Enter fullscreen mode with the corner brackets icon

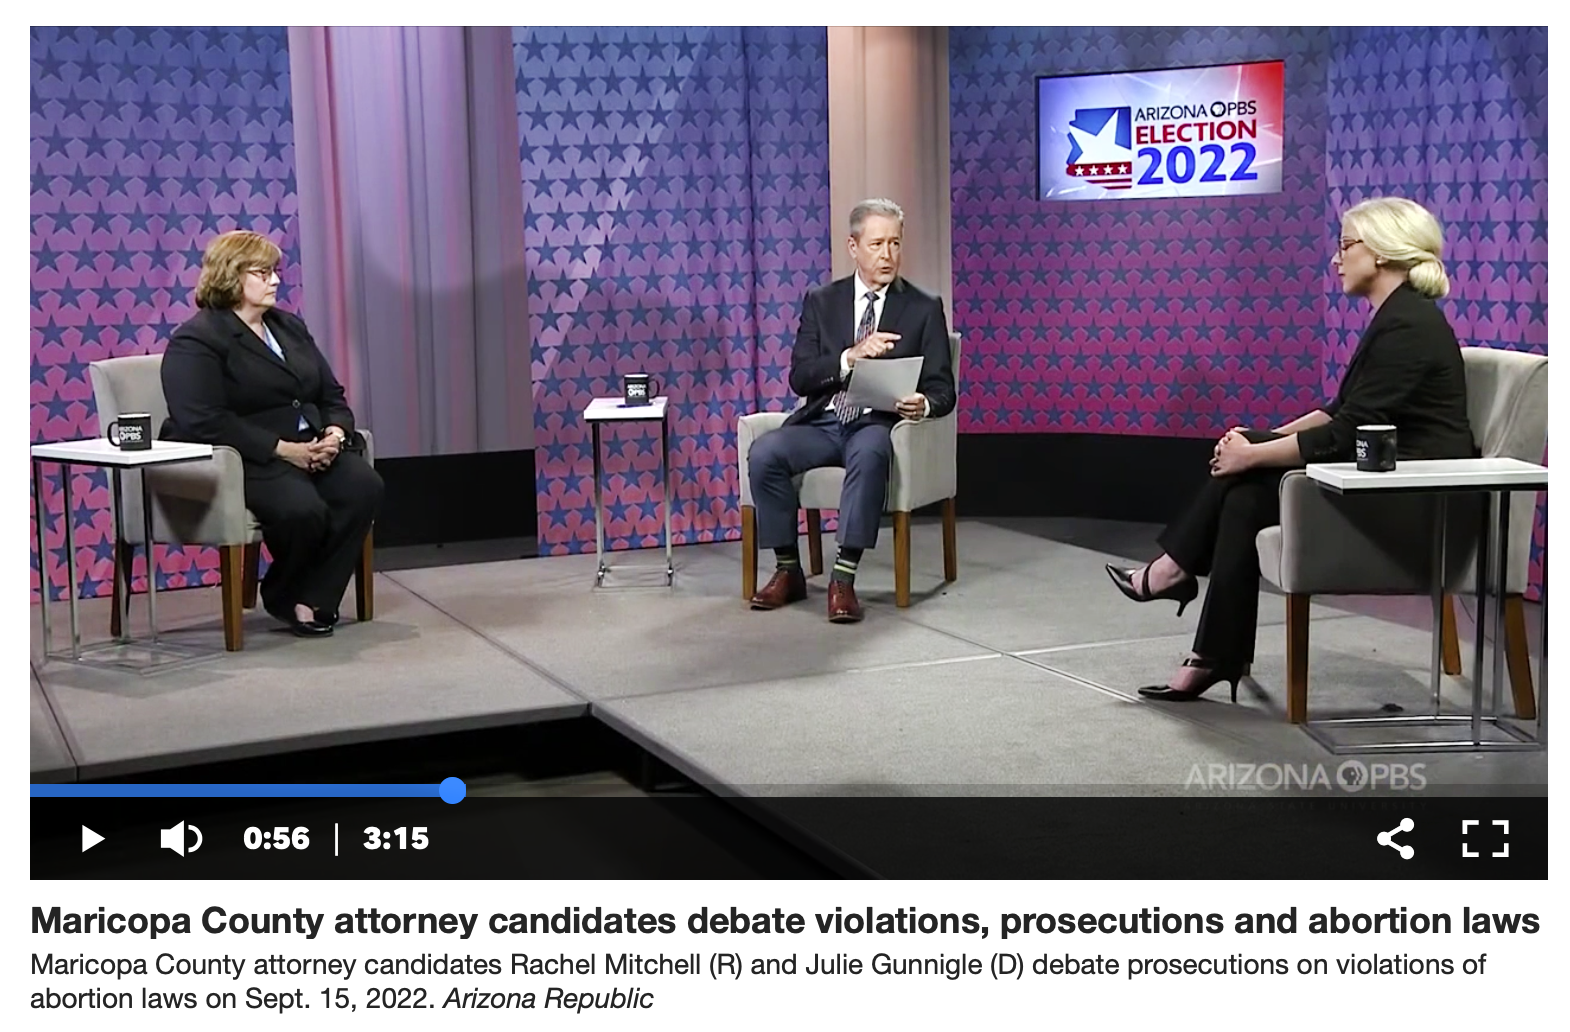[1485, 838]
